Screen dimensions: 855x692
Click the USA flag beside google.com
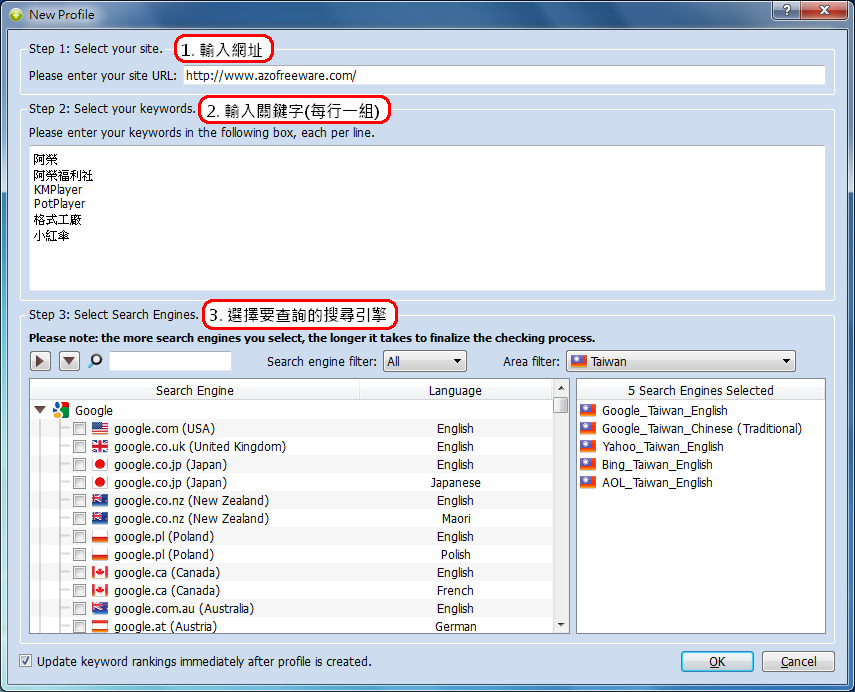(100, 428)
